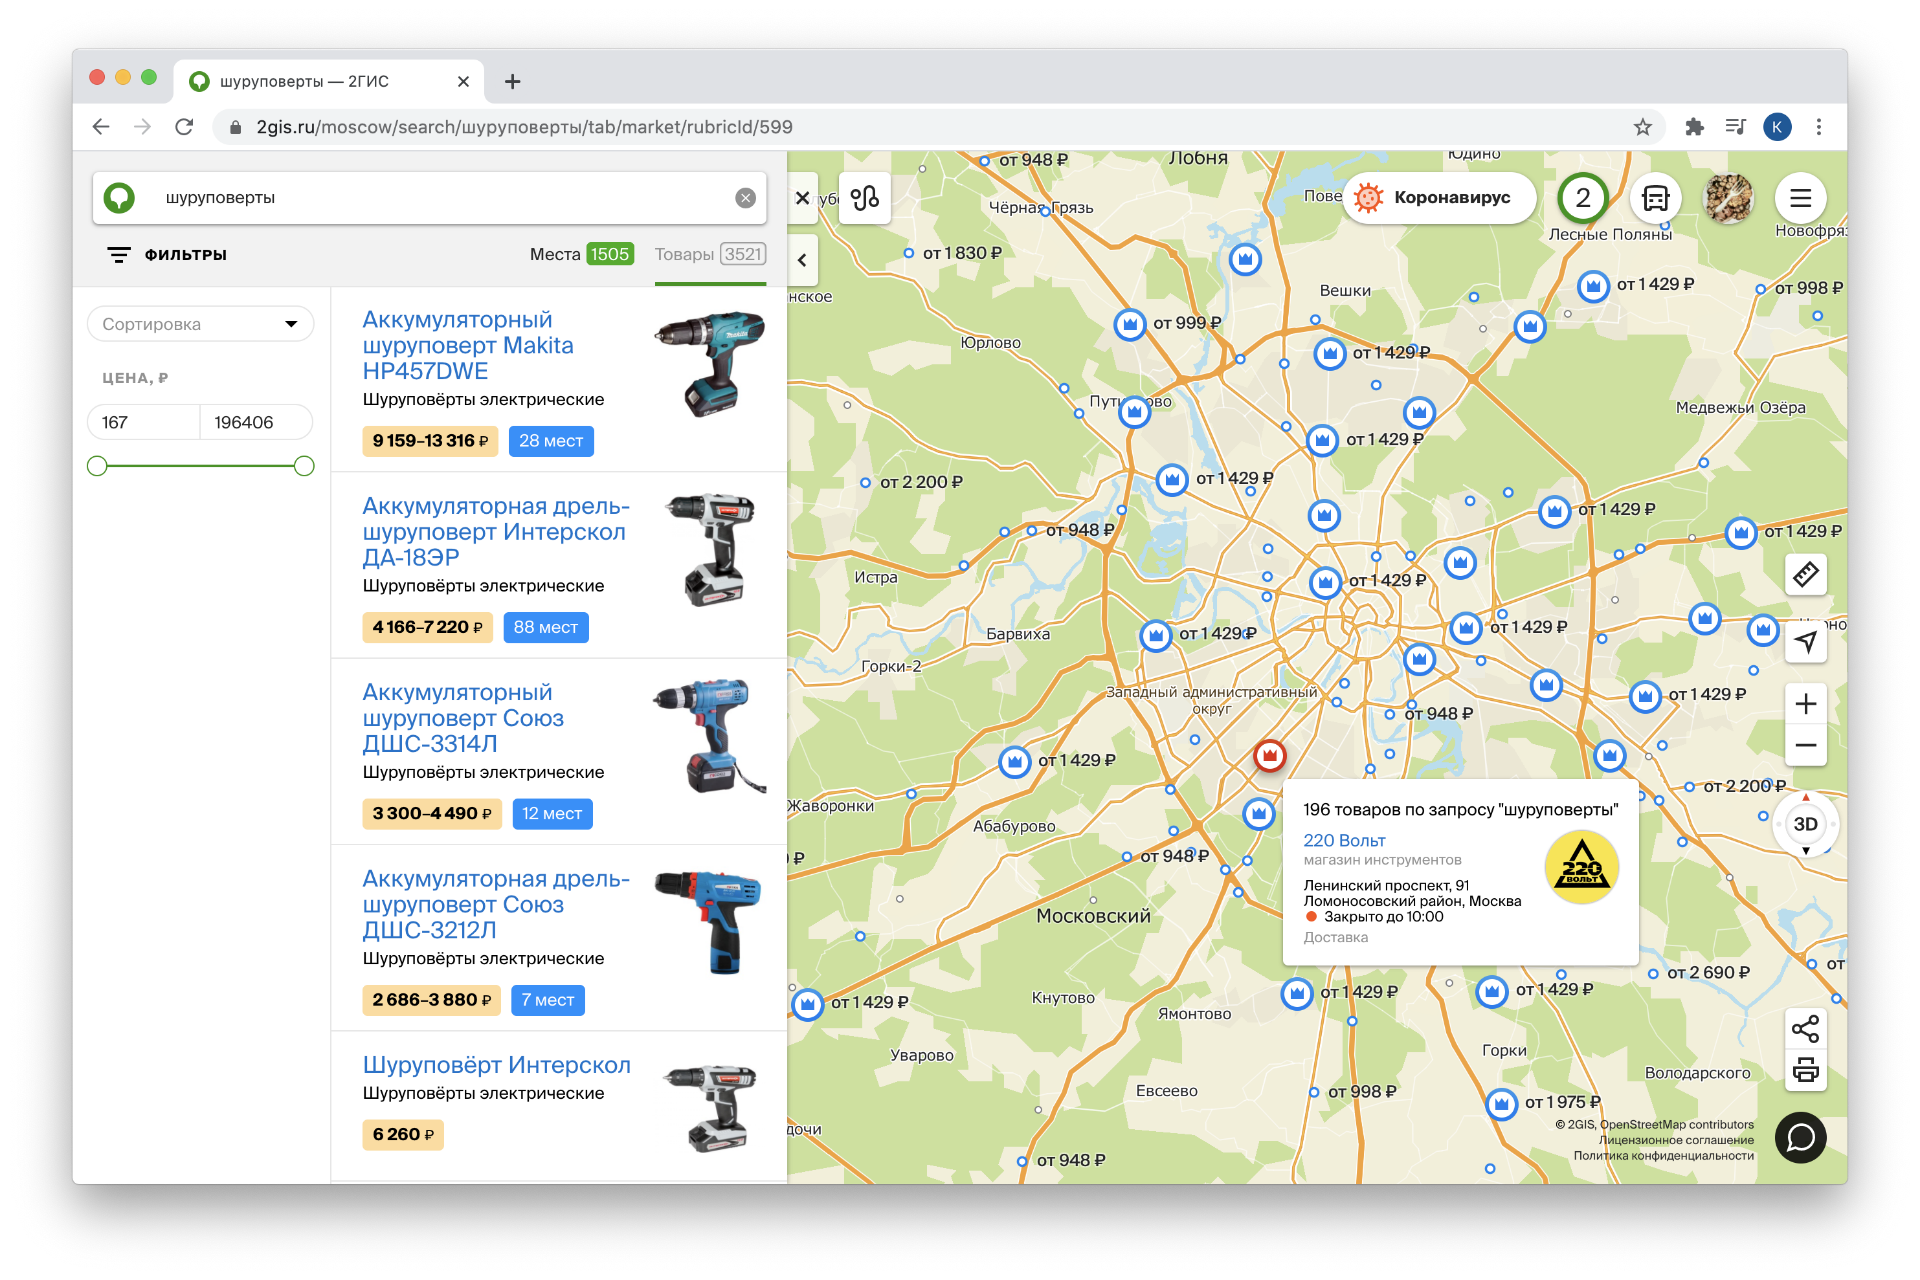Viewport: 1920px width, 1280px height.
Task: Click the Союз ДШС-3212Л drill image
Action: pyautogui.click(x=710, y=921)
